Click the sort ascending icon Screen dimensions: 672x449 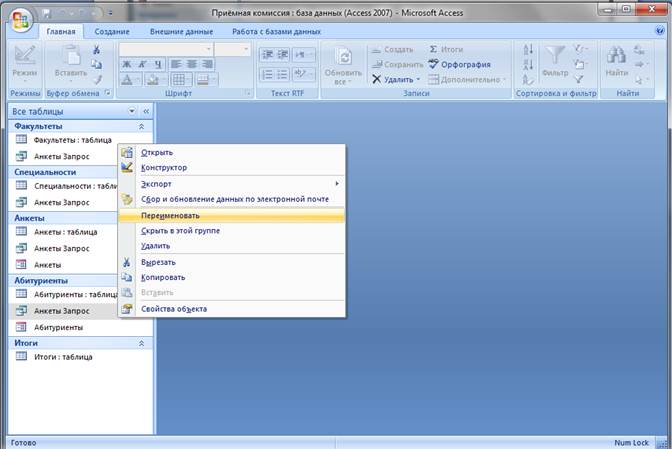point(528,50)
